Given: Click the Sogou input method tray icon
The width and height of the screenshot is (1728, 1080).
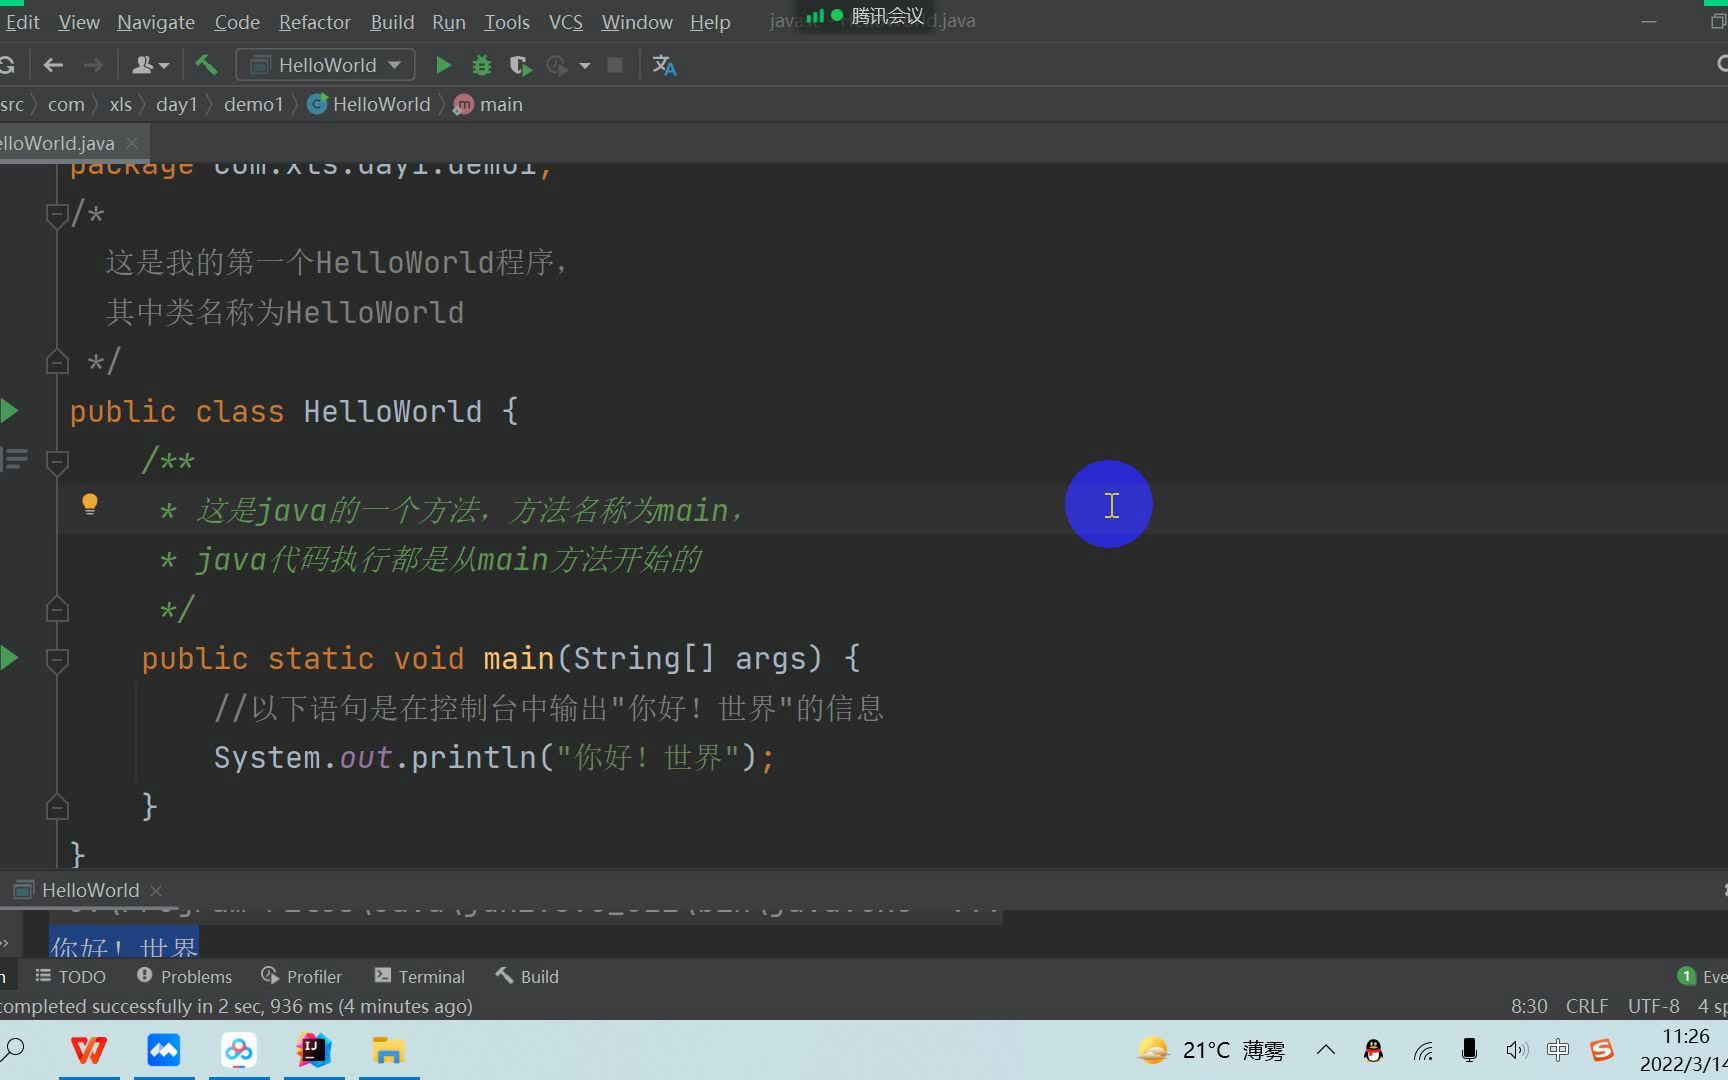Looking at the screenshot, I should (x=1602, y=1050).
